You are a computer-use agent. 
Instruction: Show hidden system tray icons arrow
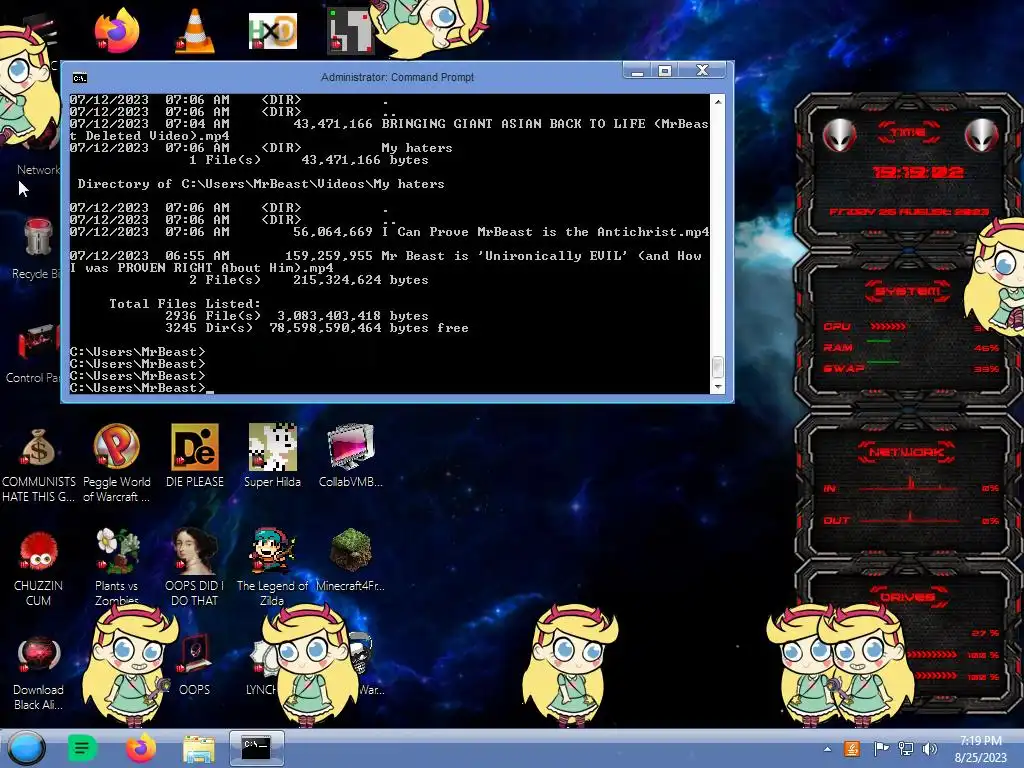827,749
